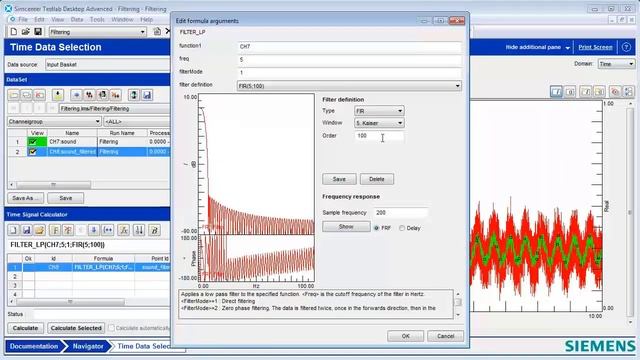Click the Sample frequency field showing 200
Image resolution: width=640 pixels, height=360 pixels.
click(401, 213)
